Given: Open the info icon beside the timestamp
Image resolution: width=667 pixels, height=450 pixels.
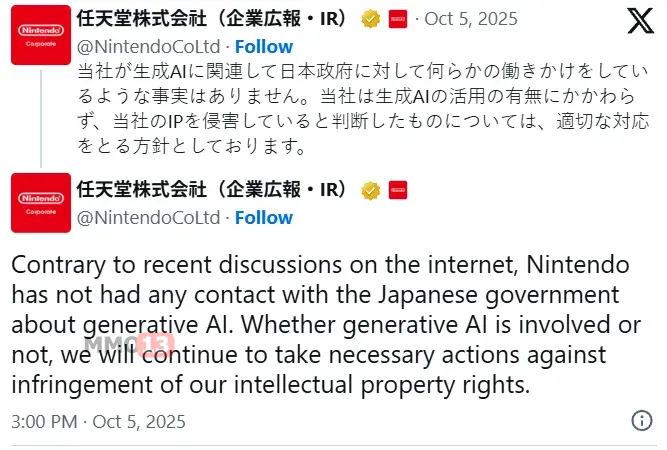Looking at the screenshot, I should pos(643,419).
